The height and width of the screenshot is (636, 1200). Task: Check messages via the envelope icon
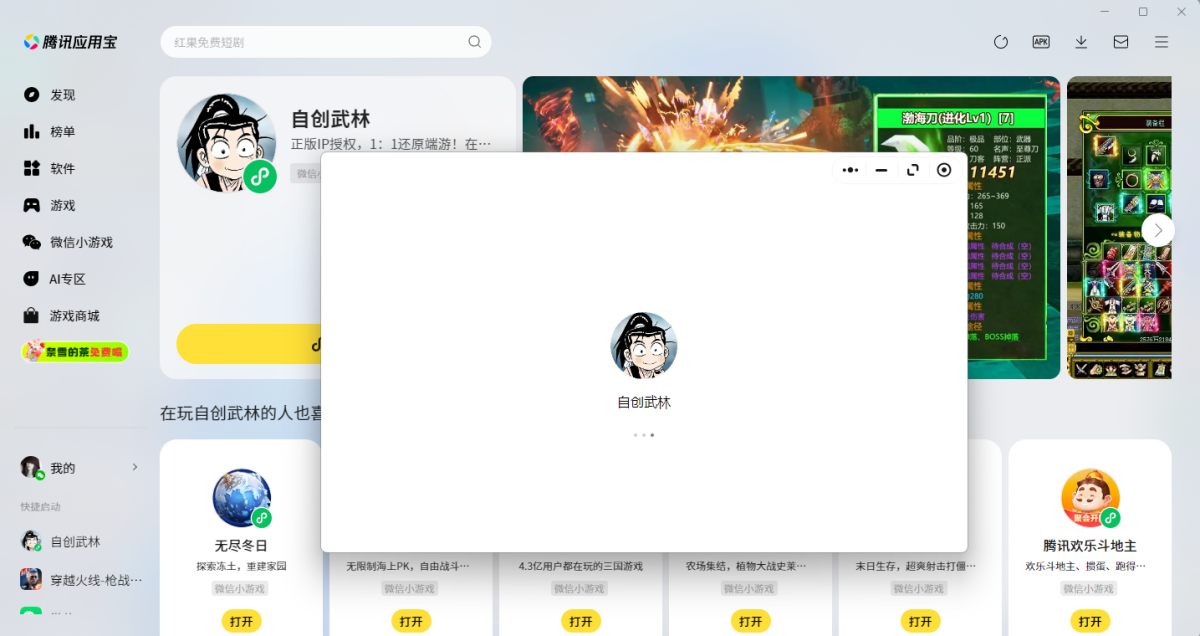(x=1121, y=42)
